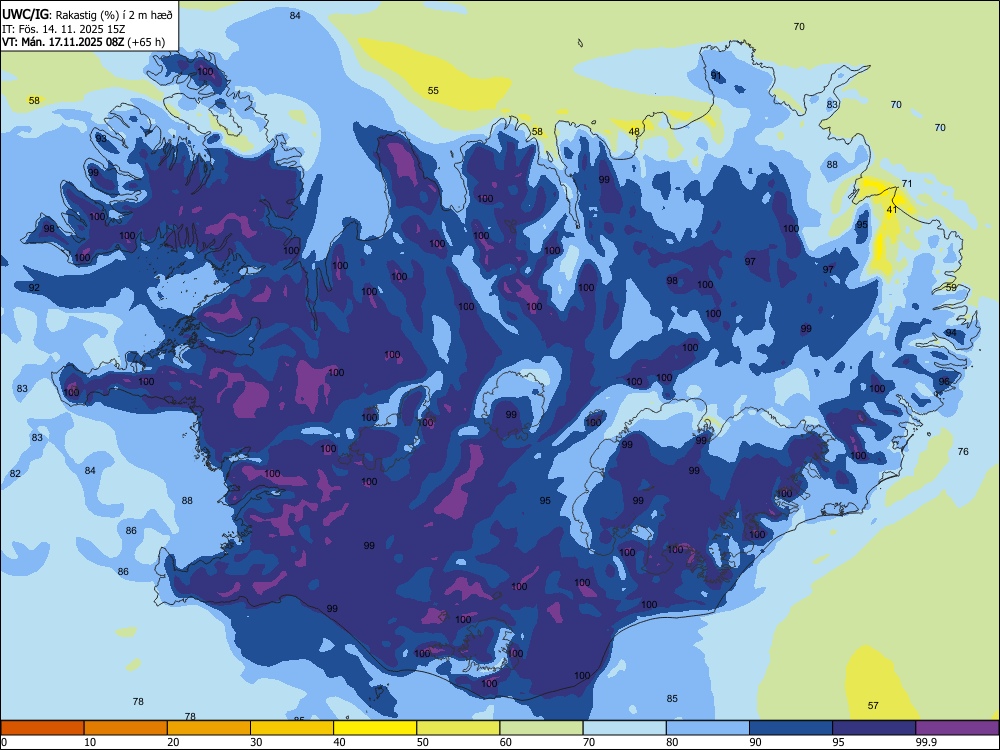Pick the purple legend swatch above 99.9

(957, 728)
